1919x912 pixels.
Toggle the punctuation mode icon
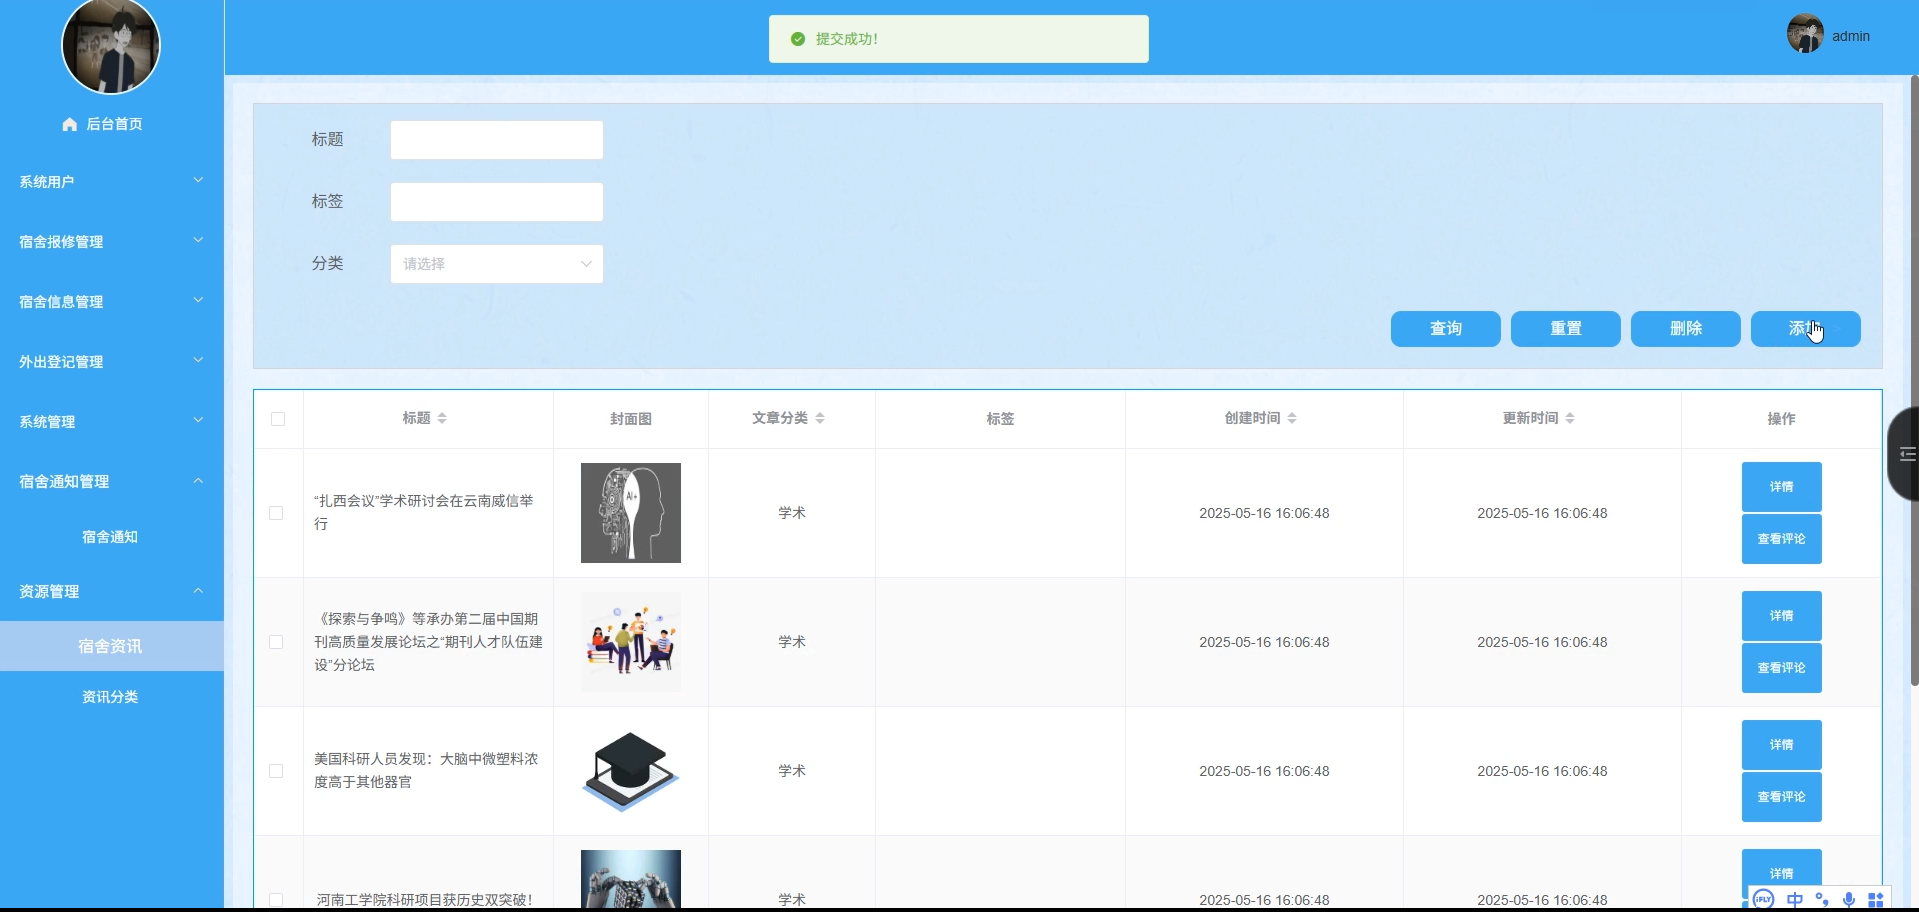tap(1822, 899)
